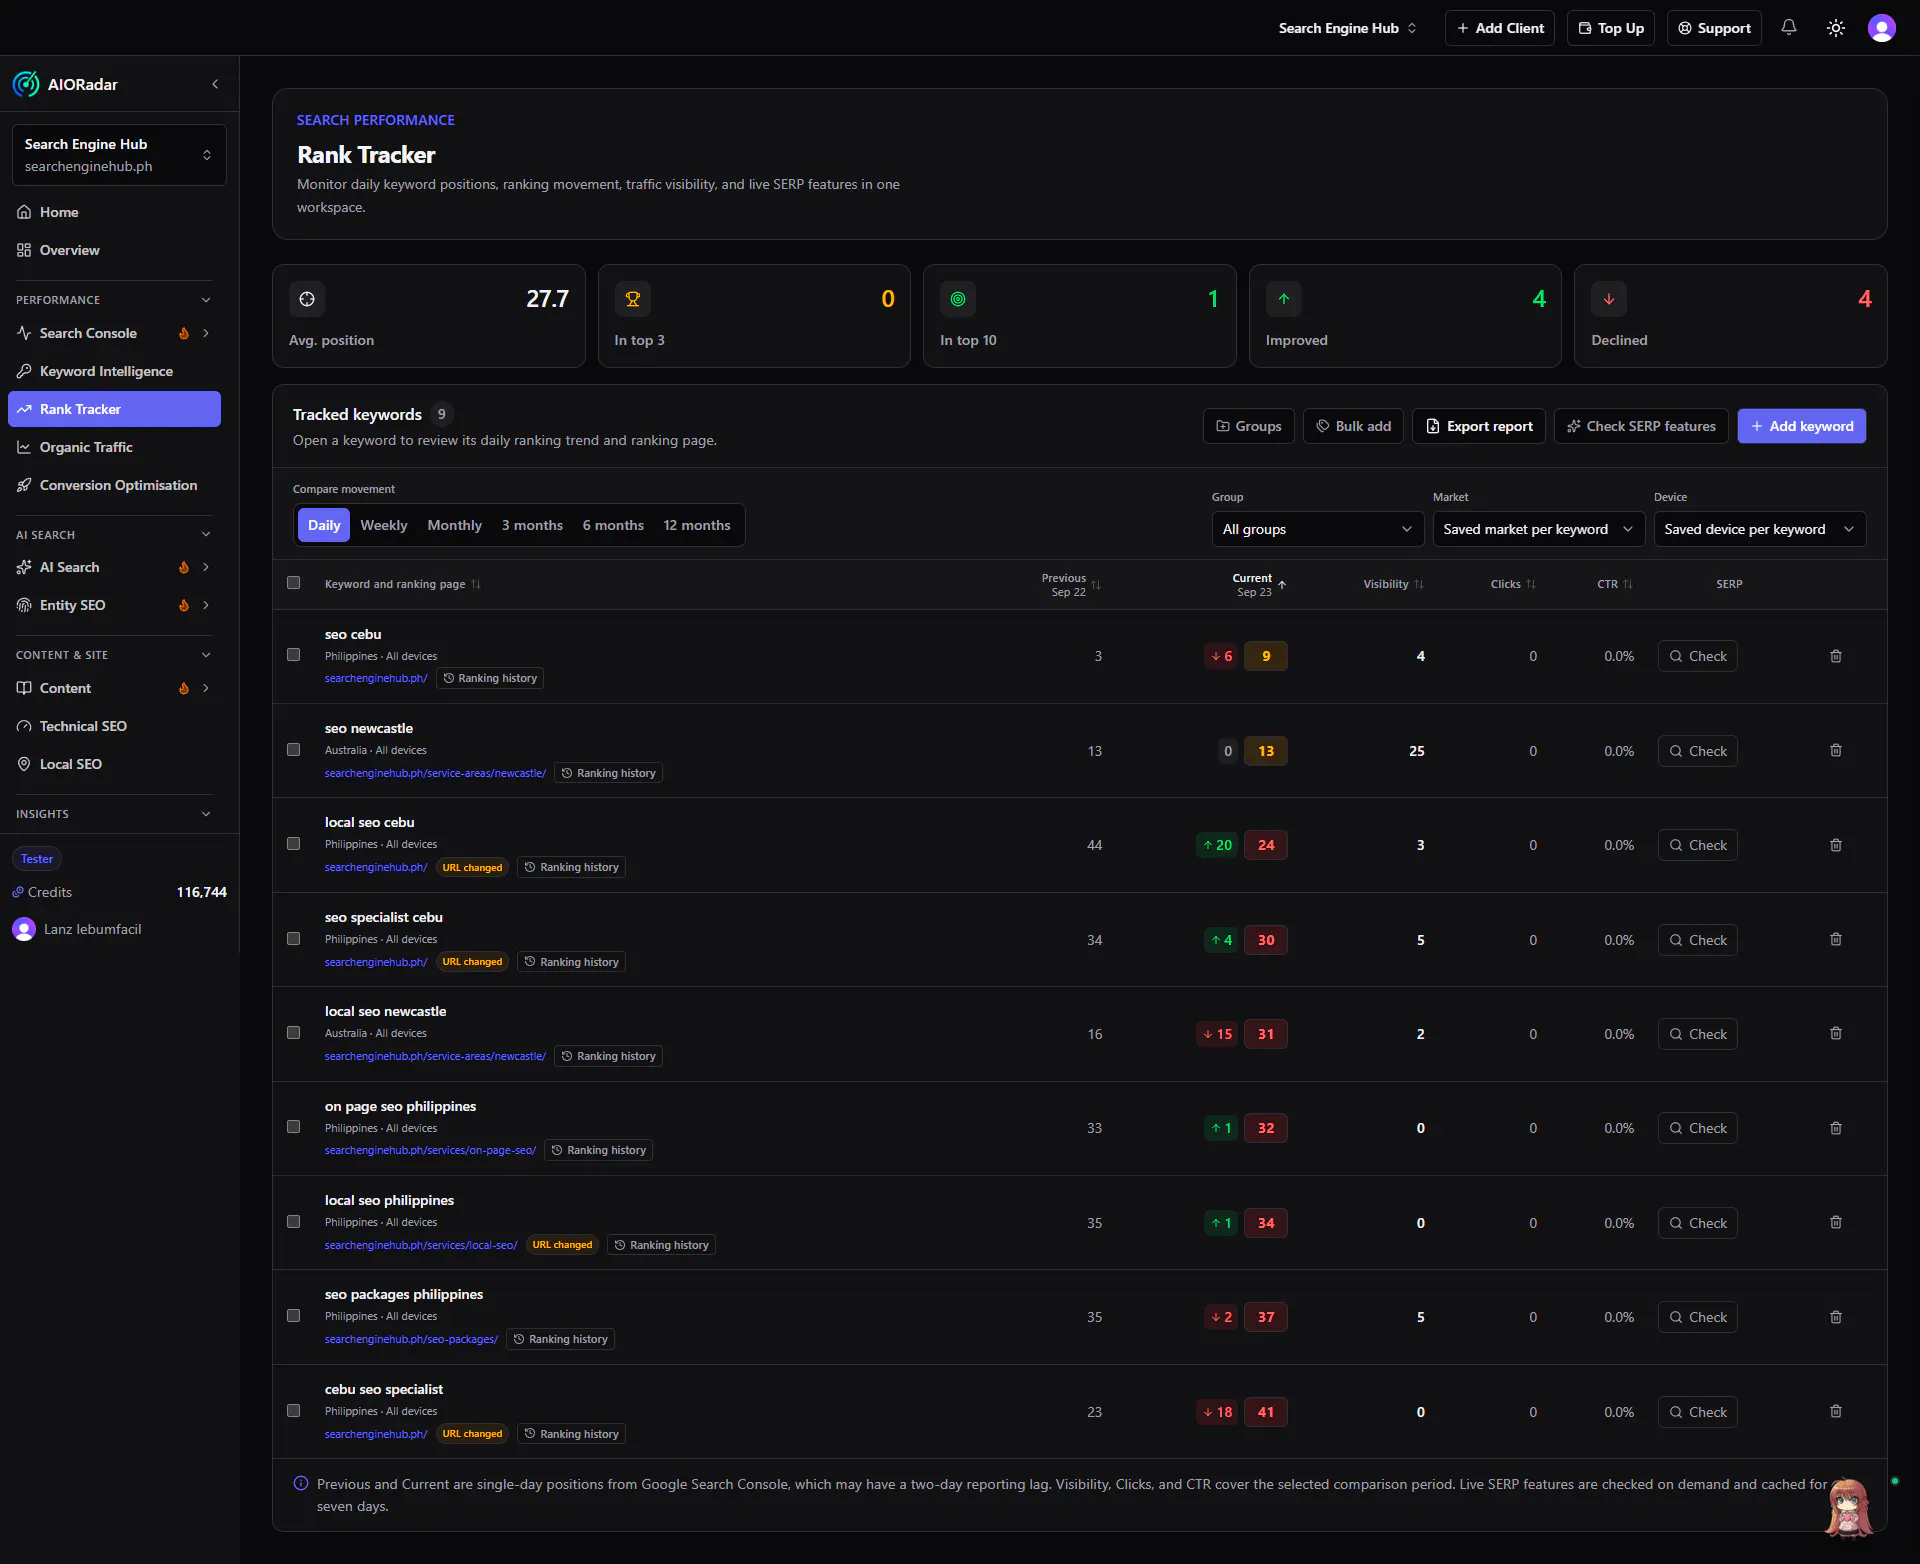
Task: Open the notifications bell
Action: tap(1788, 28)
